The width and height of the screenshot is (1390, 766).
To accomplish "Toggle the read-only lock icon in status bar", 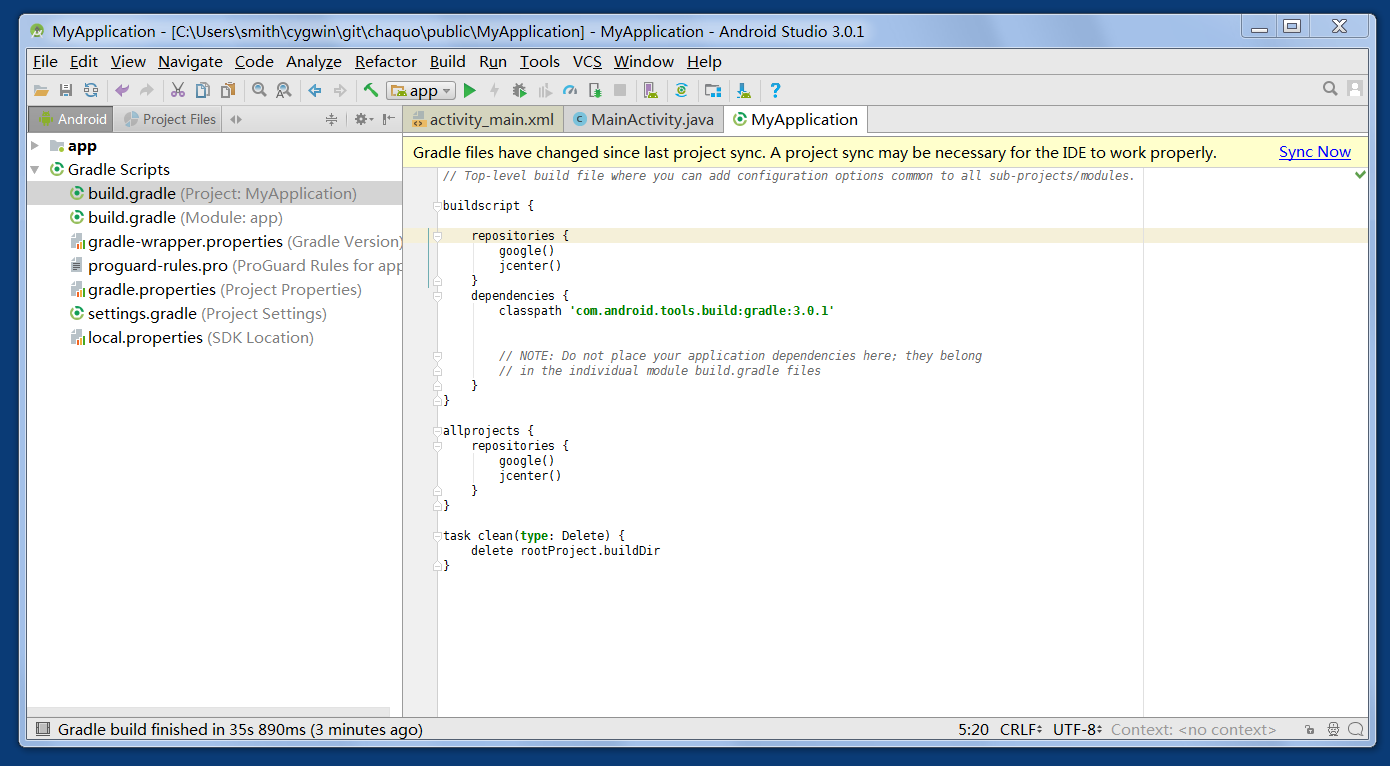I will [1310, 730].
